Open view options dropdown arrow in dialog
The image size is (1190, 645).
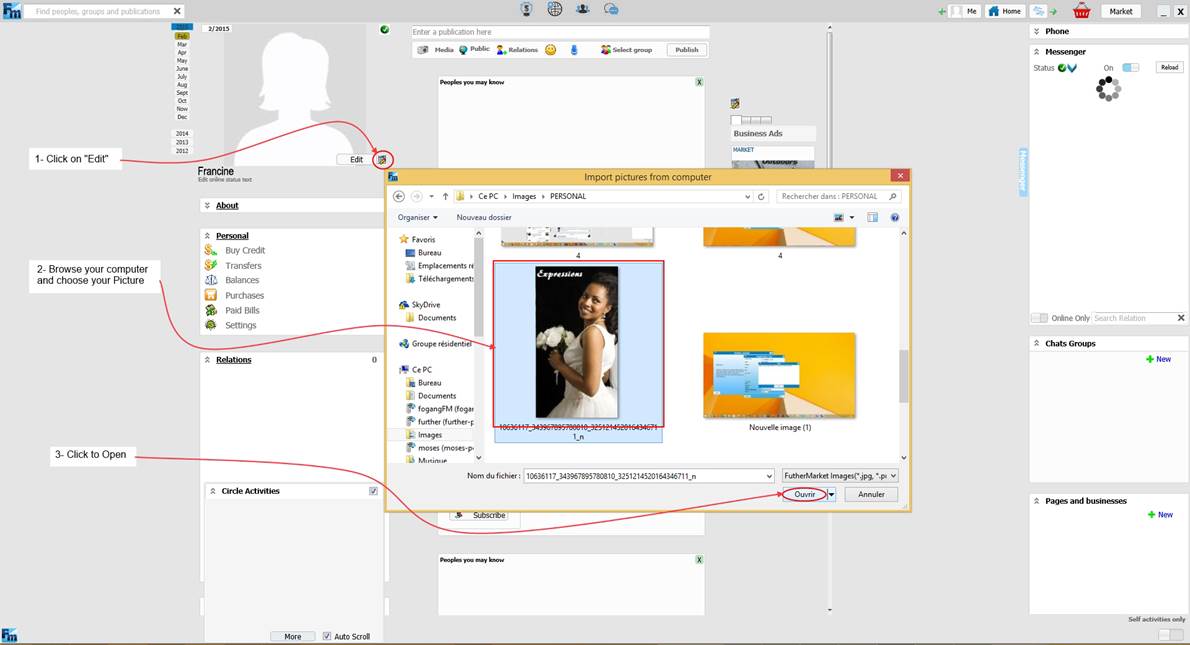pos(852,218)
